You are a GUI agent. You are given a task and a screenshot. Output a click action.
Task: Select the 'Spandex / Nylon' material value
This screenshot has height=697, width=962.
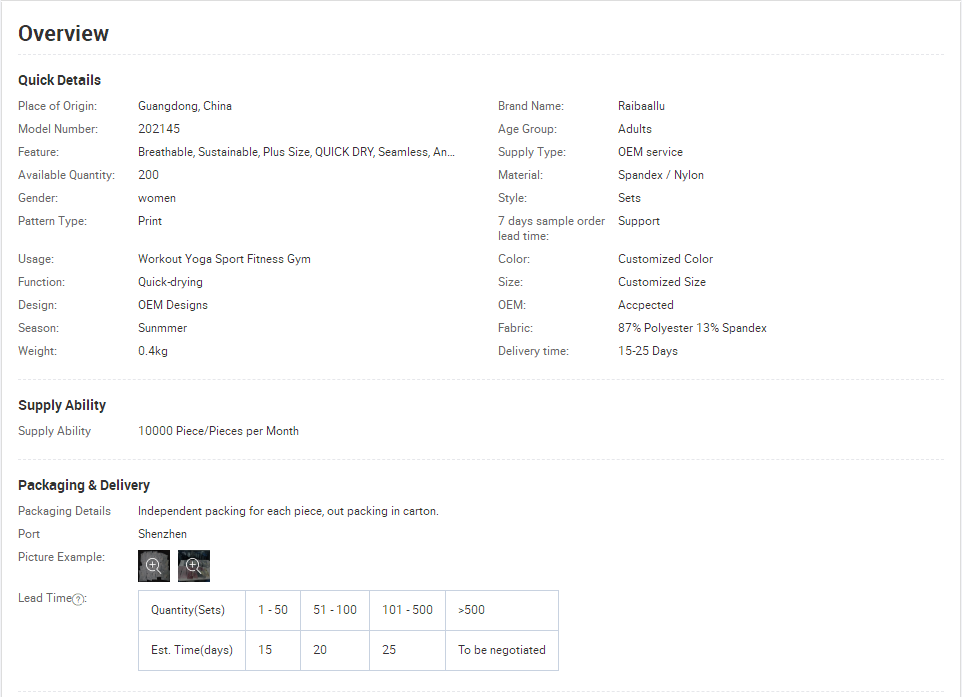[661, 175]
